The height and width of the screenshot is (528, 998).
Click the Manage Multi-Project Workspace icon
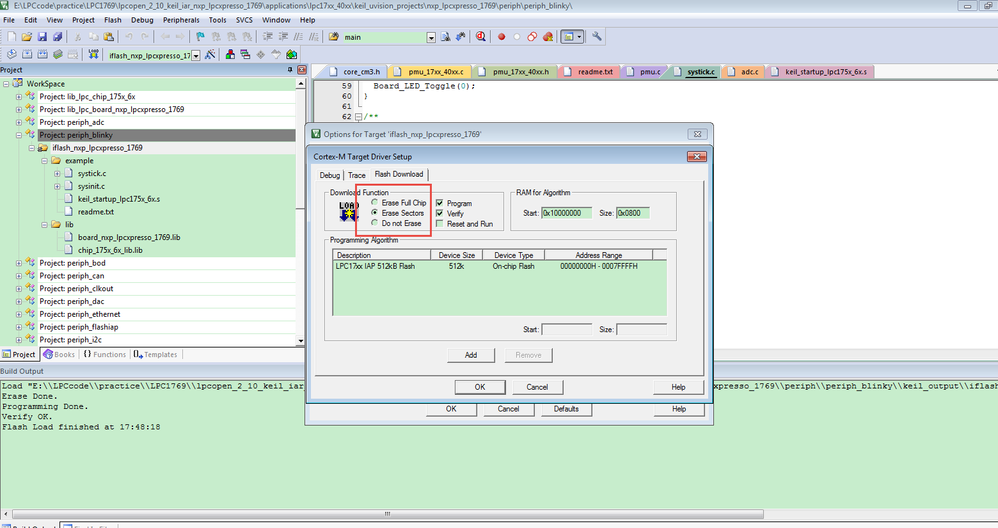[x=245, y=55]
